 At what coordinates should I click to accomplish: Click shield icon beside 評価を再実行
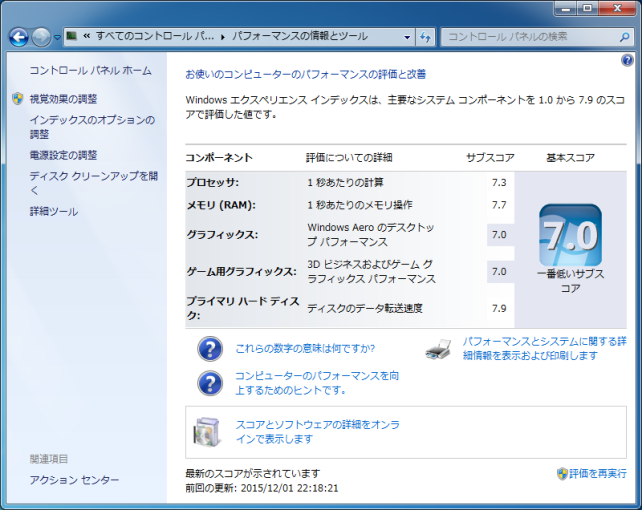tap(562, 474)
